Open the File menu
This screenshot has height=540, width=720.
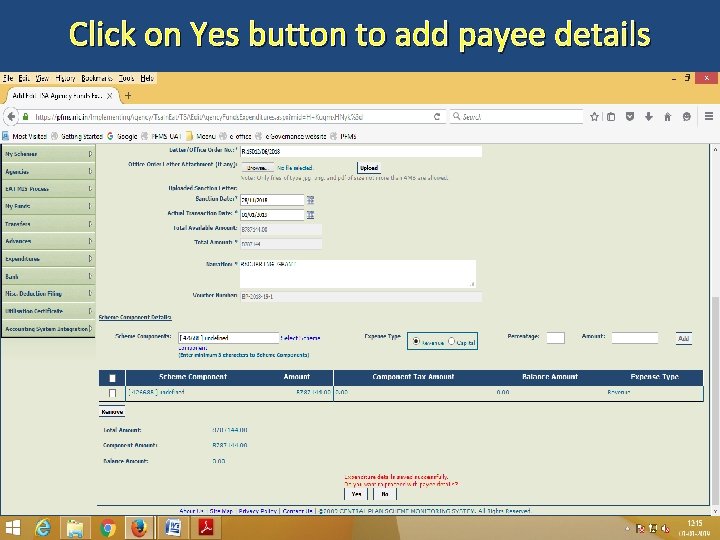pos(8,78)
